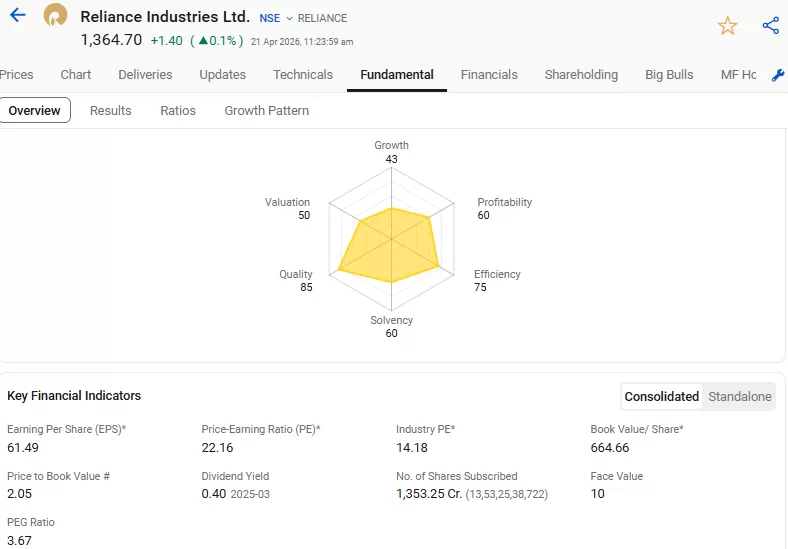Viewport: 788px width, 549px height.
Task: Select the Fundamental tab
Action: point(397,75)
